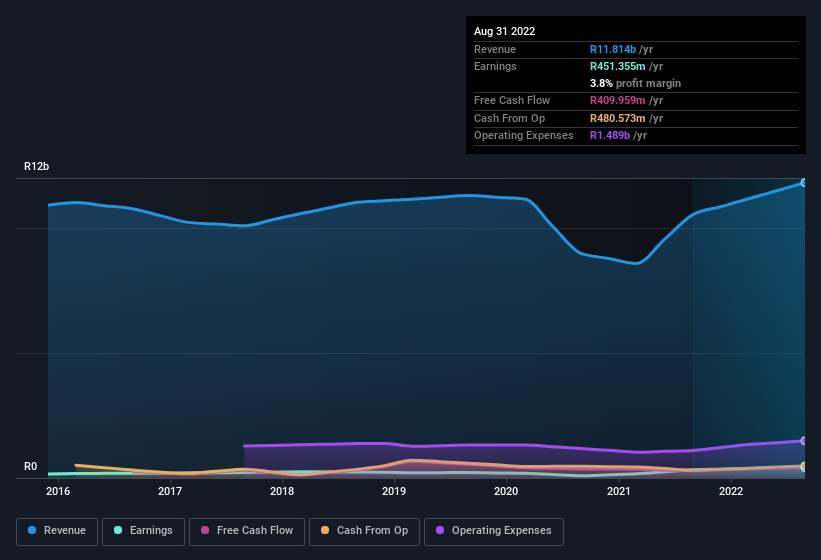
Task: Click the Aug 31 2022 tooltip date
Action: point(504,31)
